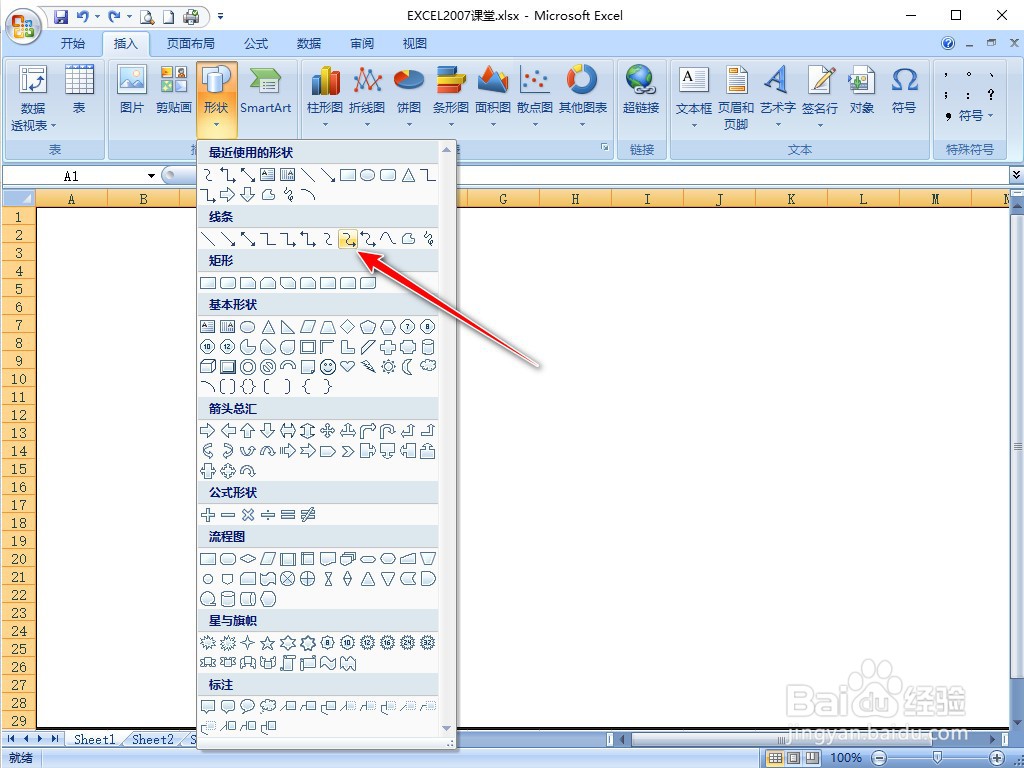This screenshot has height=768, width=1024.
Task: Pick the smiley face basic shape
Action: coord(328,367)
